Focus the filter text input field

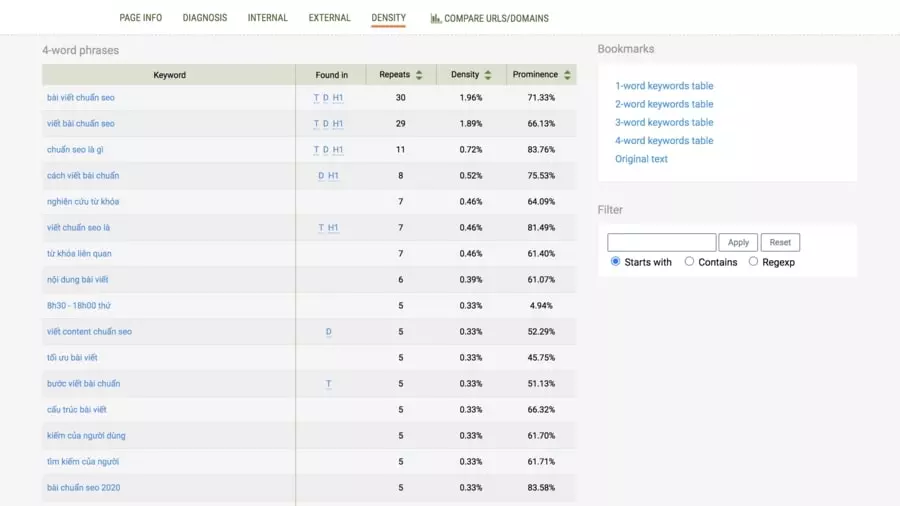(x=661, y=242)
